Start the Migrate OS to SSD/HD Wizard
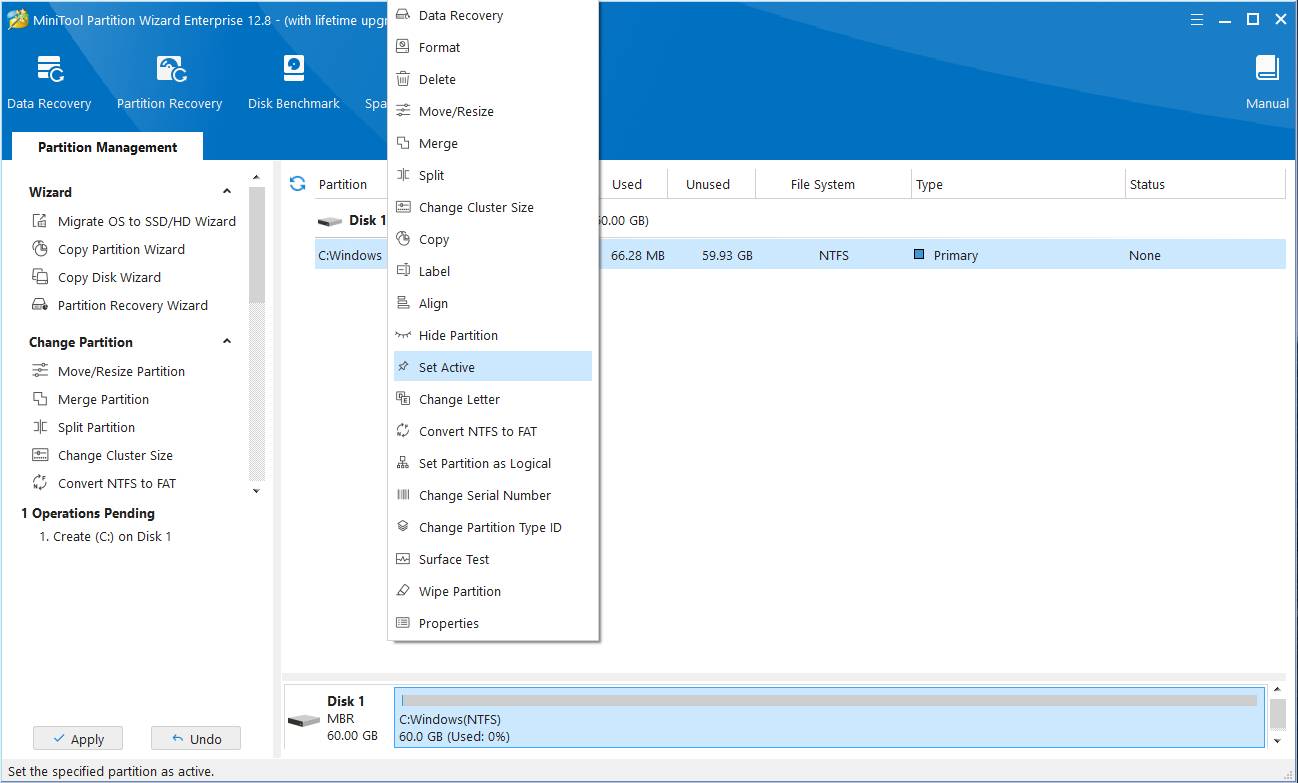This screenshot has width=1298, height=783. click(146, 221)
